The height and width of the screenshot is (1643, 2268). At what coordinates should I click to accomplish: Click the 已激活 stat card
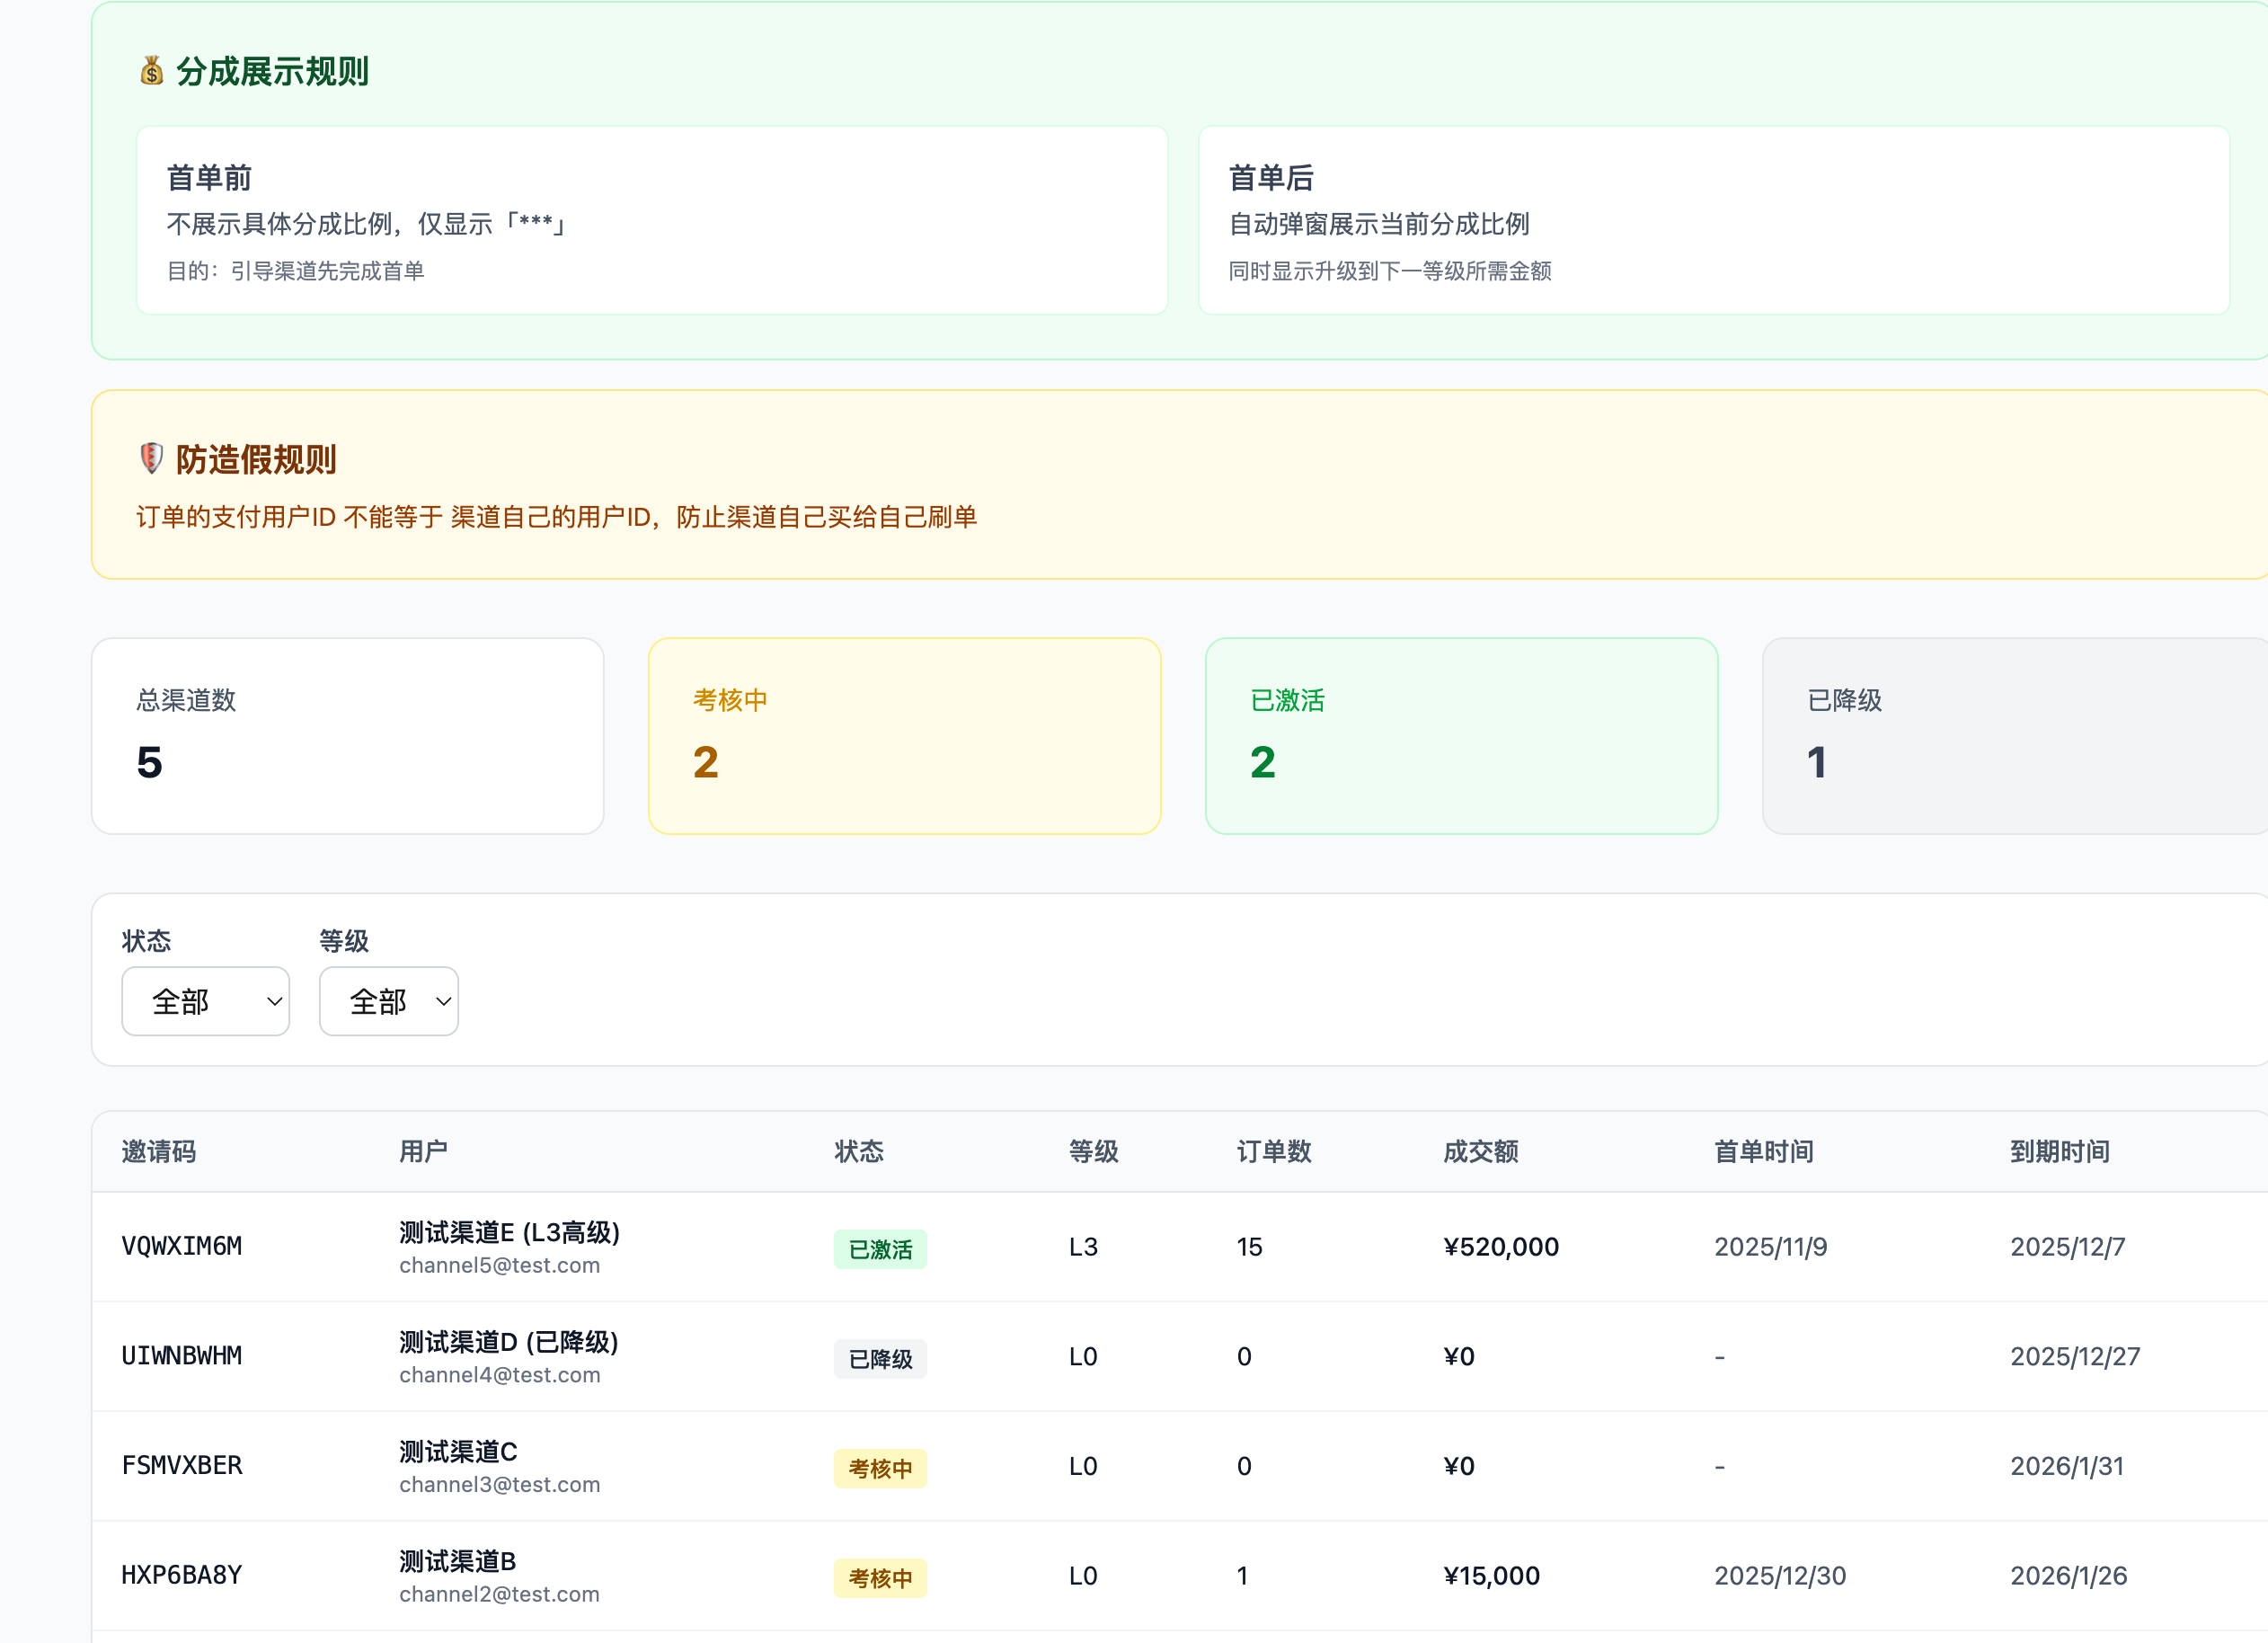tap(1461, 736)
